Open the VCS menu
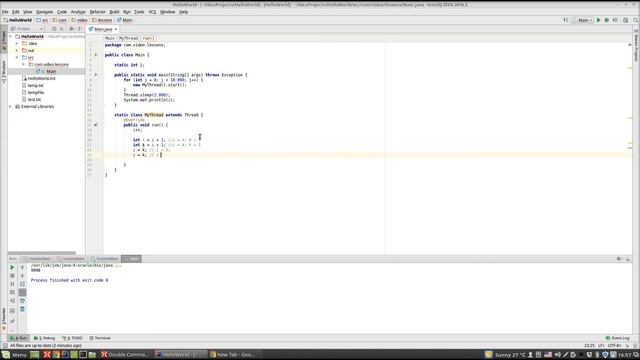The width and height of the screenshot is (640, 360). (x=152, y=12)
